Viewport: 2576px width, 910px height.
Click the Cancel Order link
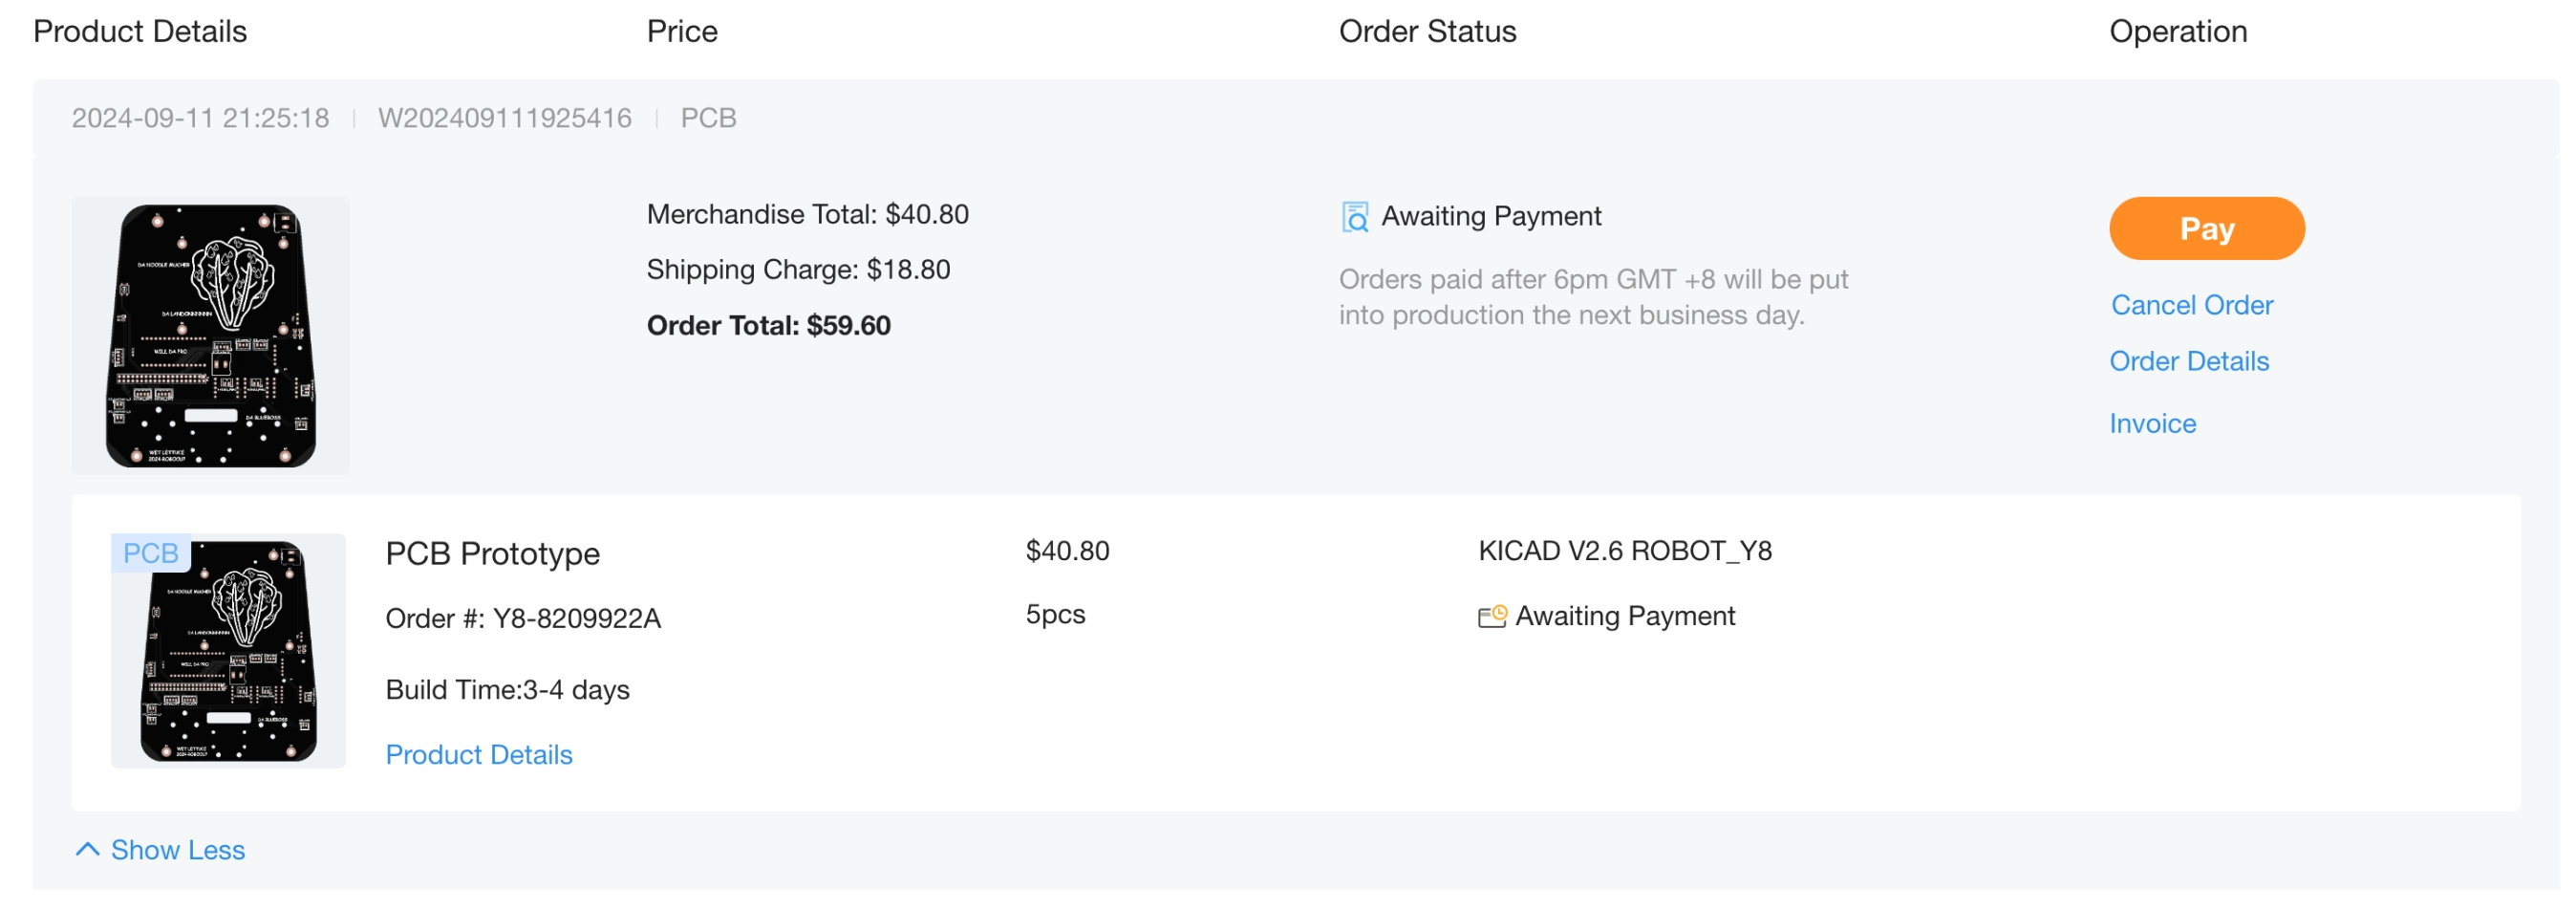point(2191,305)
